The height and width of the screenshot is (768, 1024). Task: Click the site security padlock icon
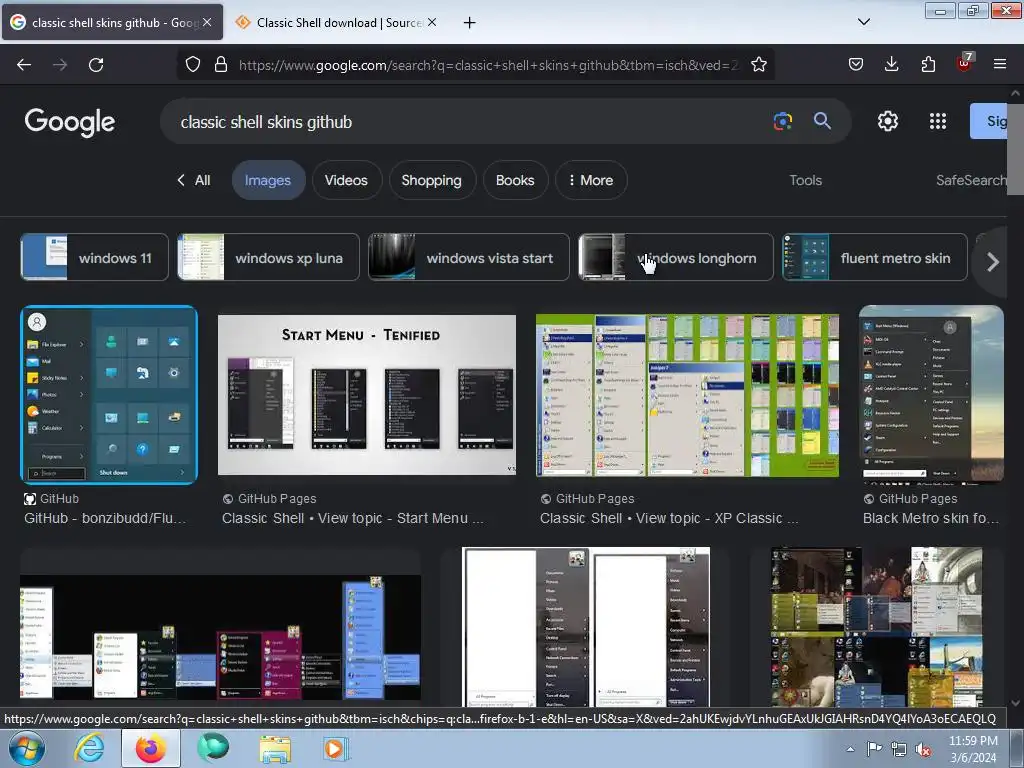click(221, 65)
